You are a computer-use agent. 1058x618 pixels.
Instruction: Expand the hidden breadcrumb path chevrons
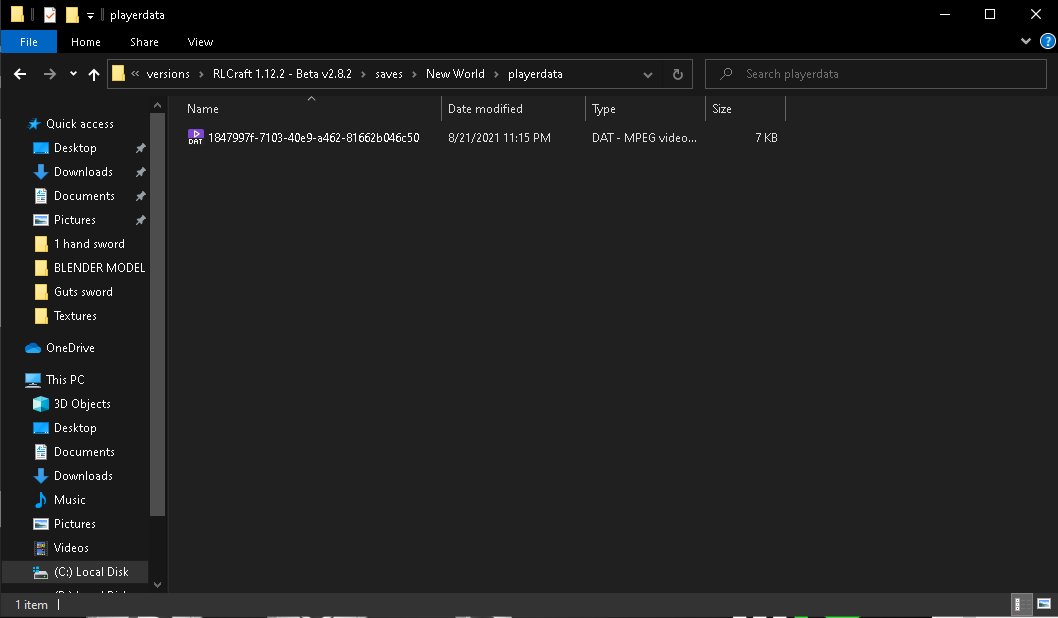(x=136, y=74)
